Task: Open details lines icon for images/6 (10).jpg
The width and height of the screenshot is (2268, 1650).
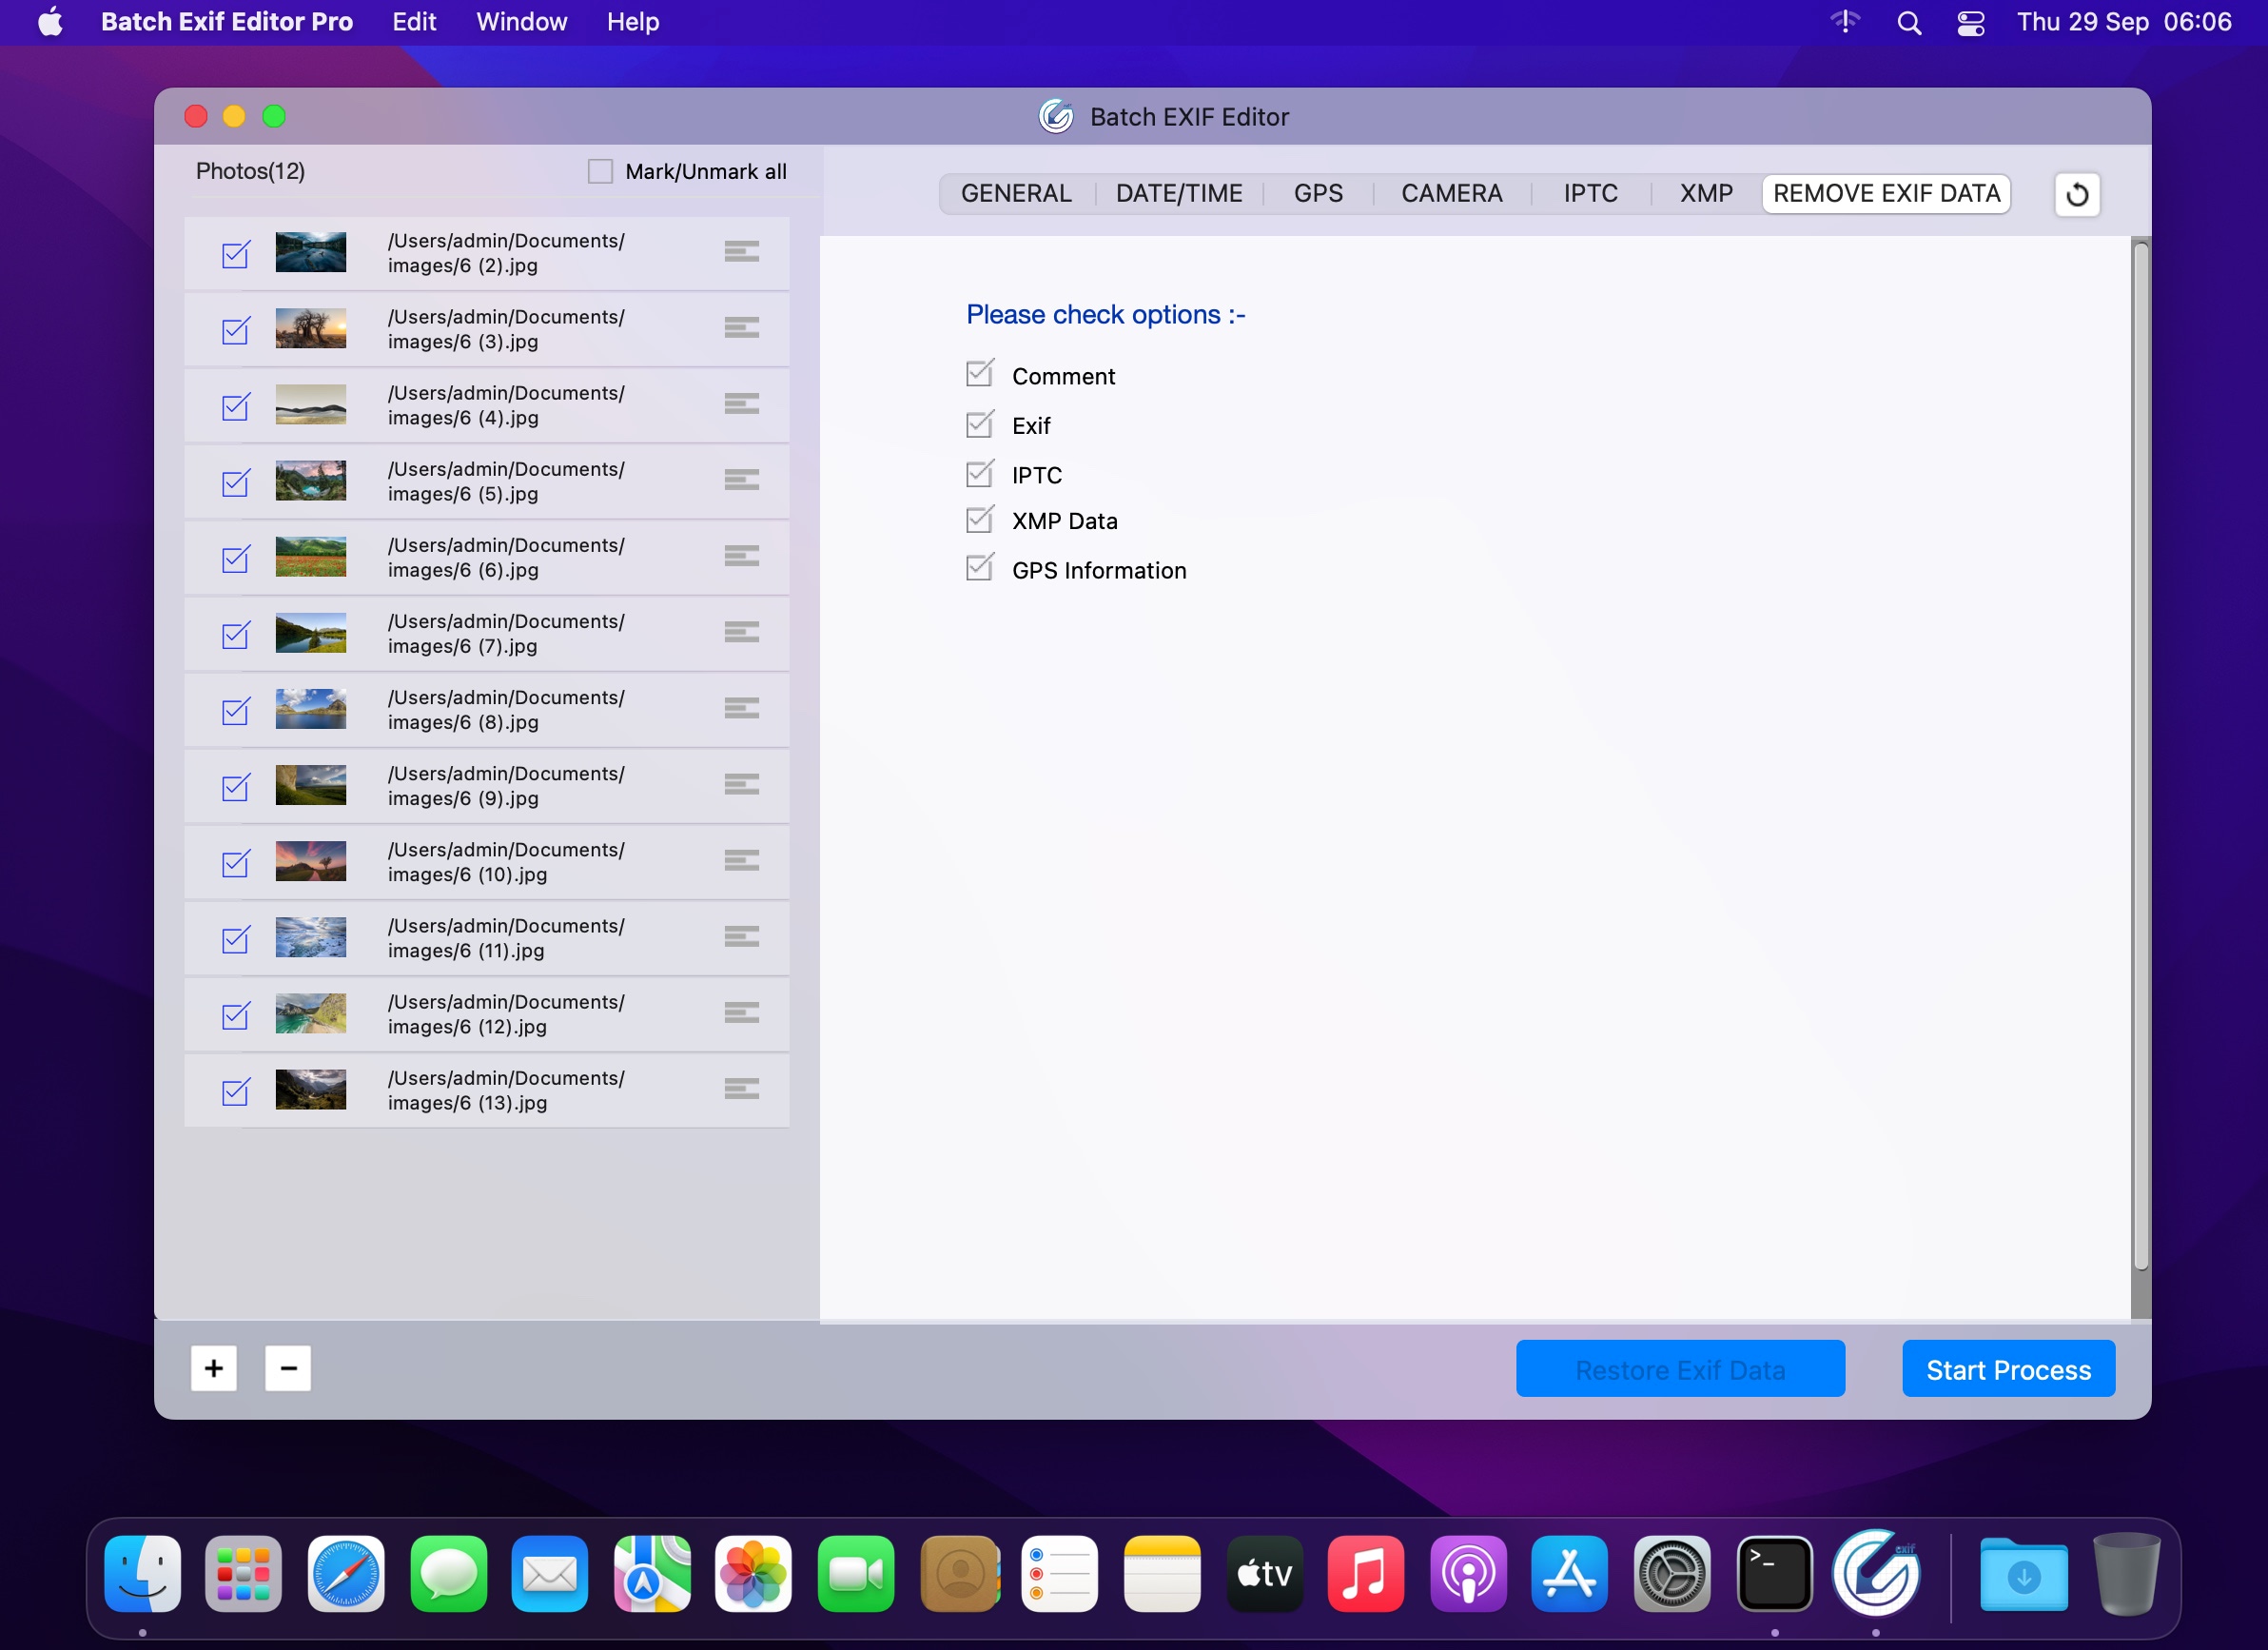Action: pyautogui.click(x=741, y=860)
